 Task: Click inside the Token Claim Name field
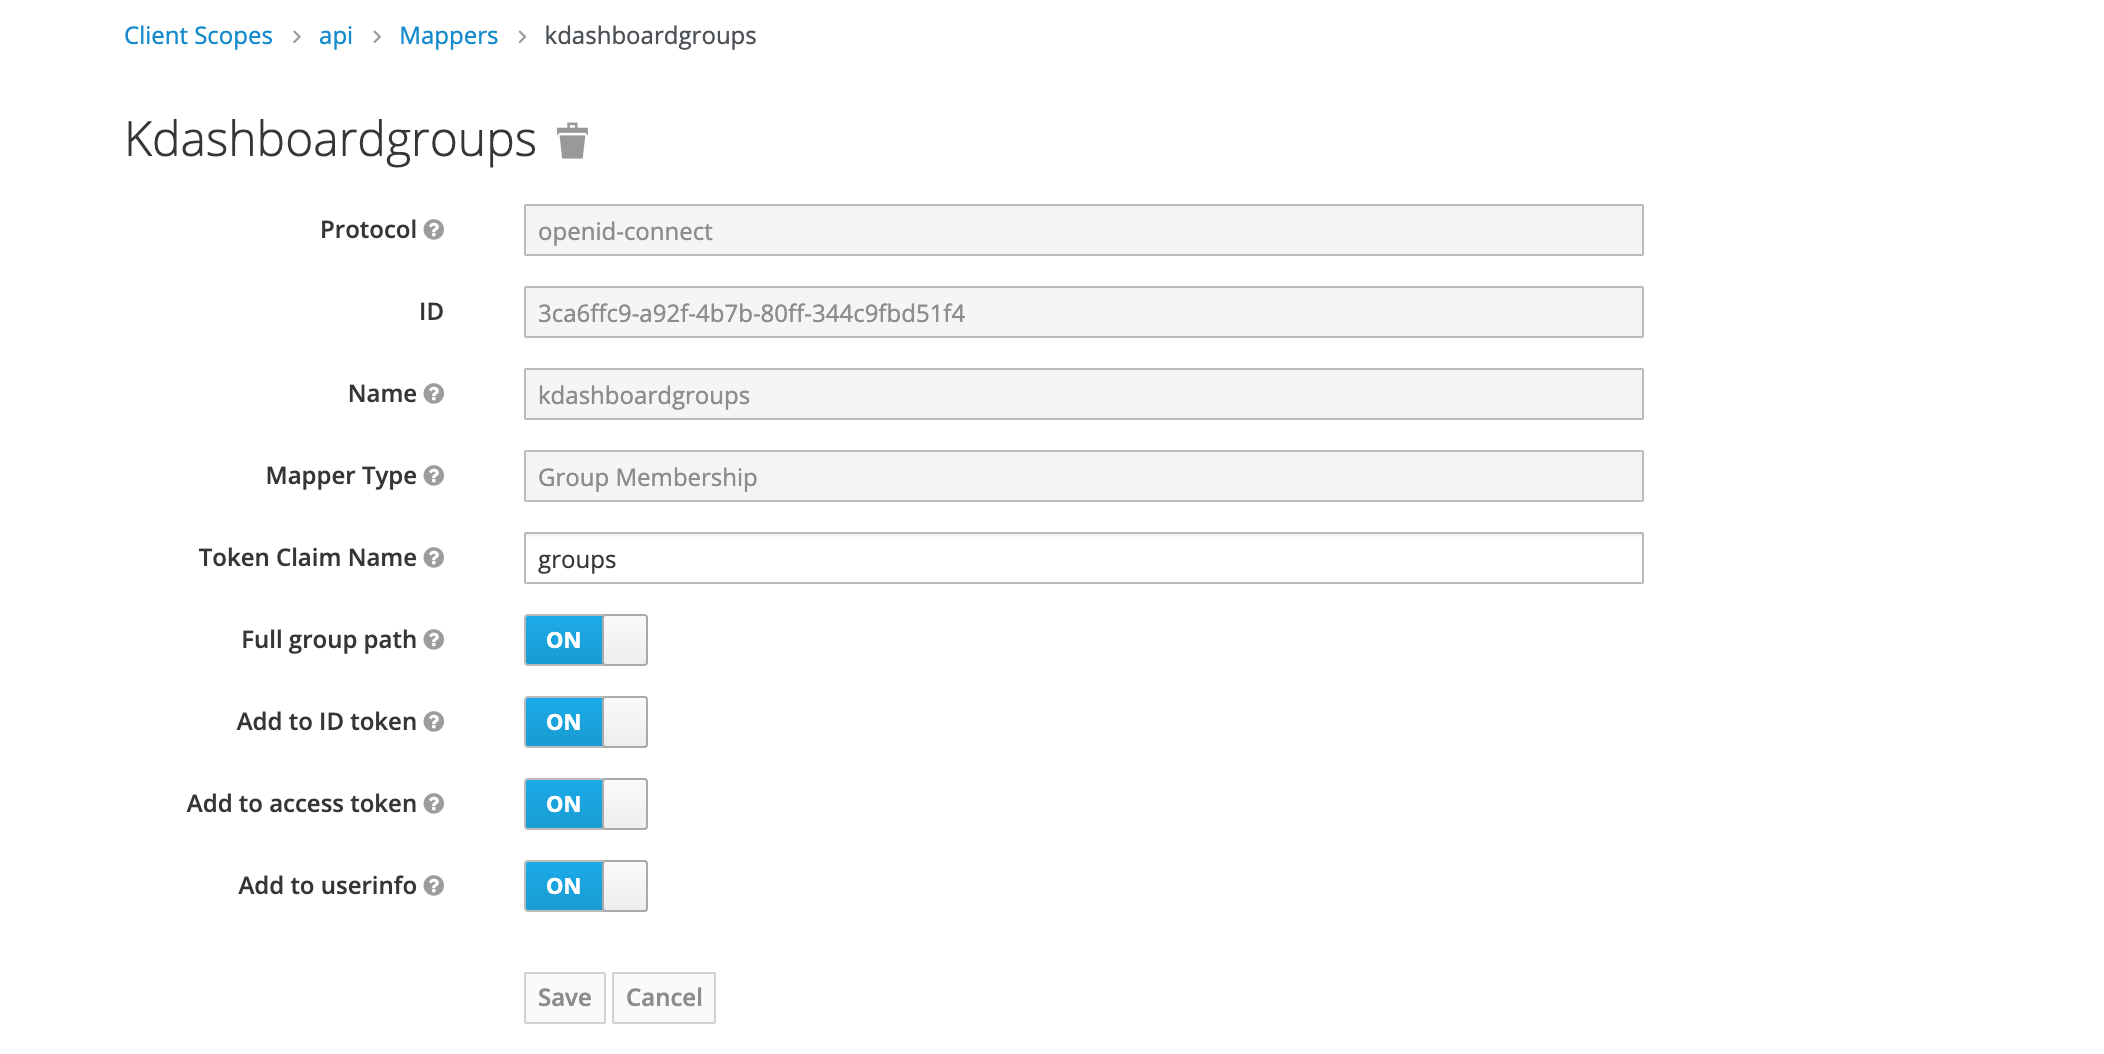[1080, 559]
